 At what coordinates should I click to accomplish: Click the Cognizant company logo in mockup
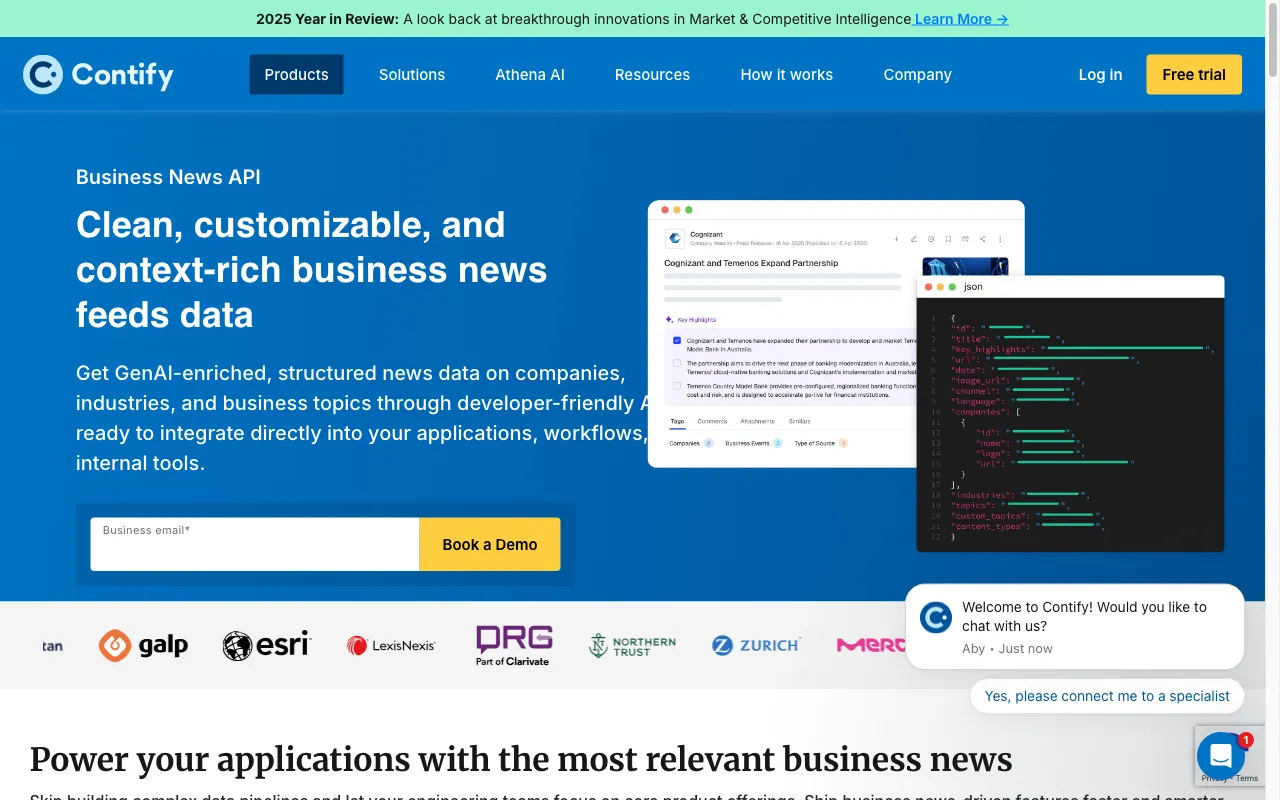coord(675,238)
